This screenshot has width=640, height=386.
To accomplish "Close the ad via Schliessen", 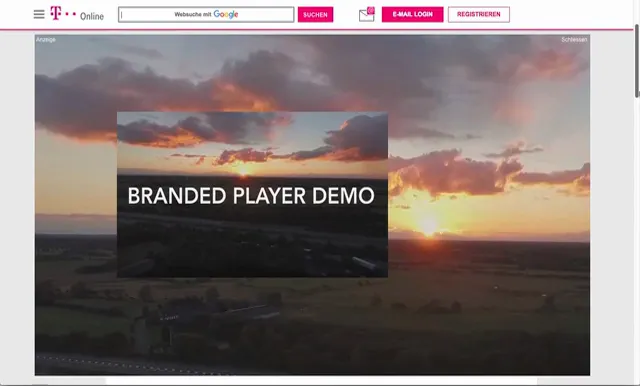I will click(574, 40).
